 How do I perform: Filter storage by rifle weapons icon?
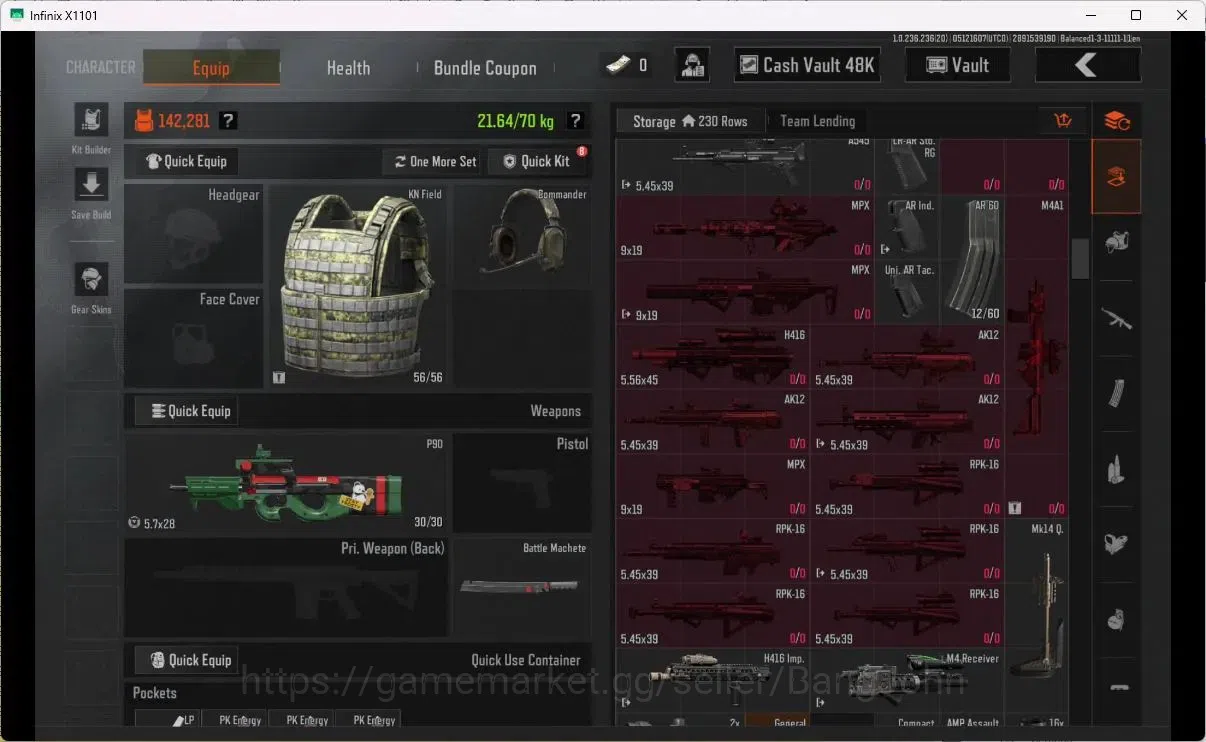point(1116,319)
